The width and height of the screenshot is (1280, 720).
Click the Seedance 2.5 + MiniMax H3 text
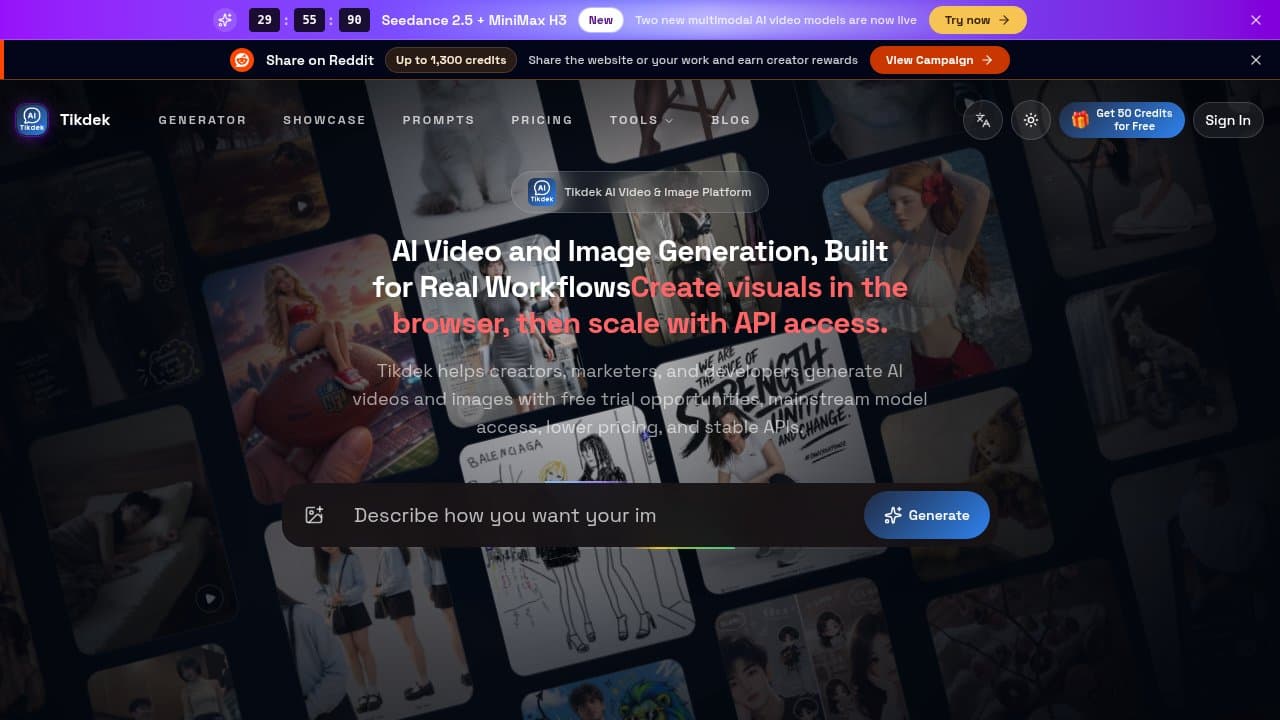tap(474, 20)
